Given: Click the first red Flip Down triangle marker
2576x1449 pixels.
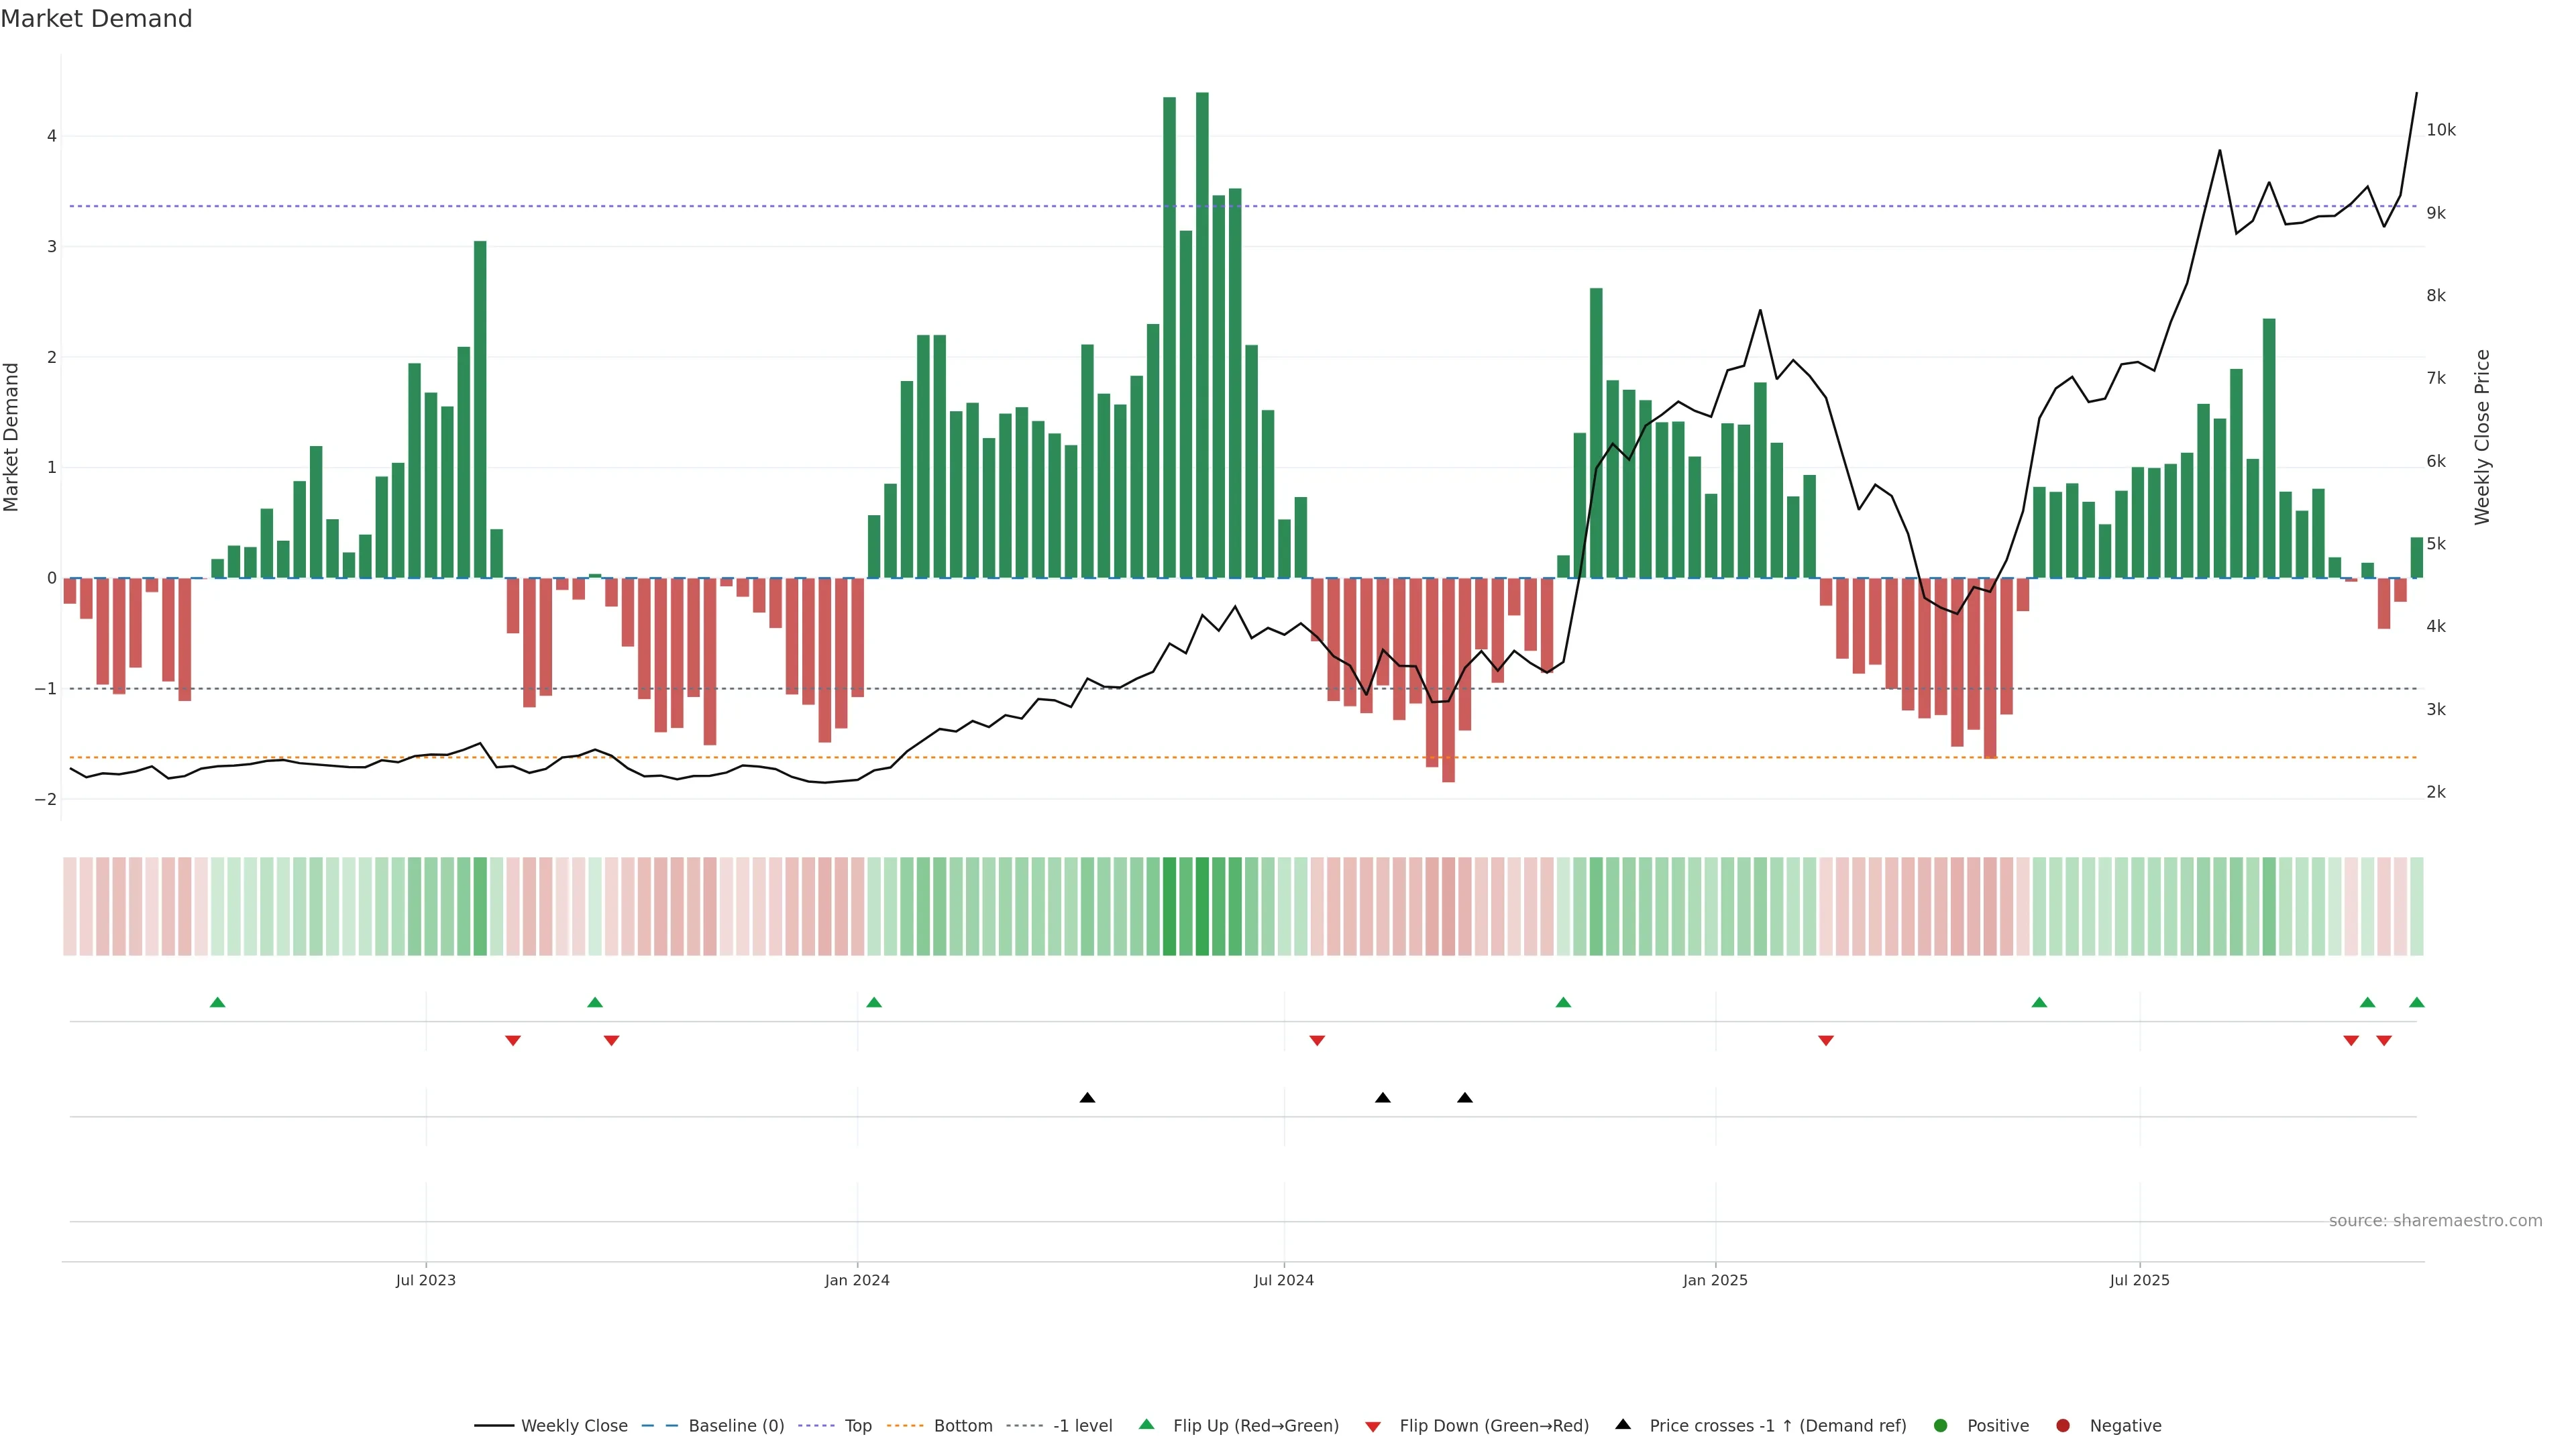Looking at the screenshot, I should [512, 1041].
